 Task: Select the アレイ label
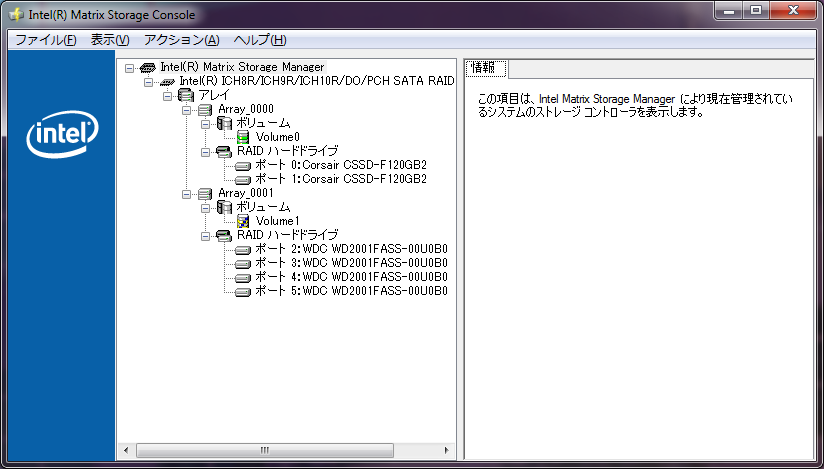pyautogui.click(x=214, y=96)
